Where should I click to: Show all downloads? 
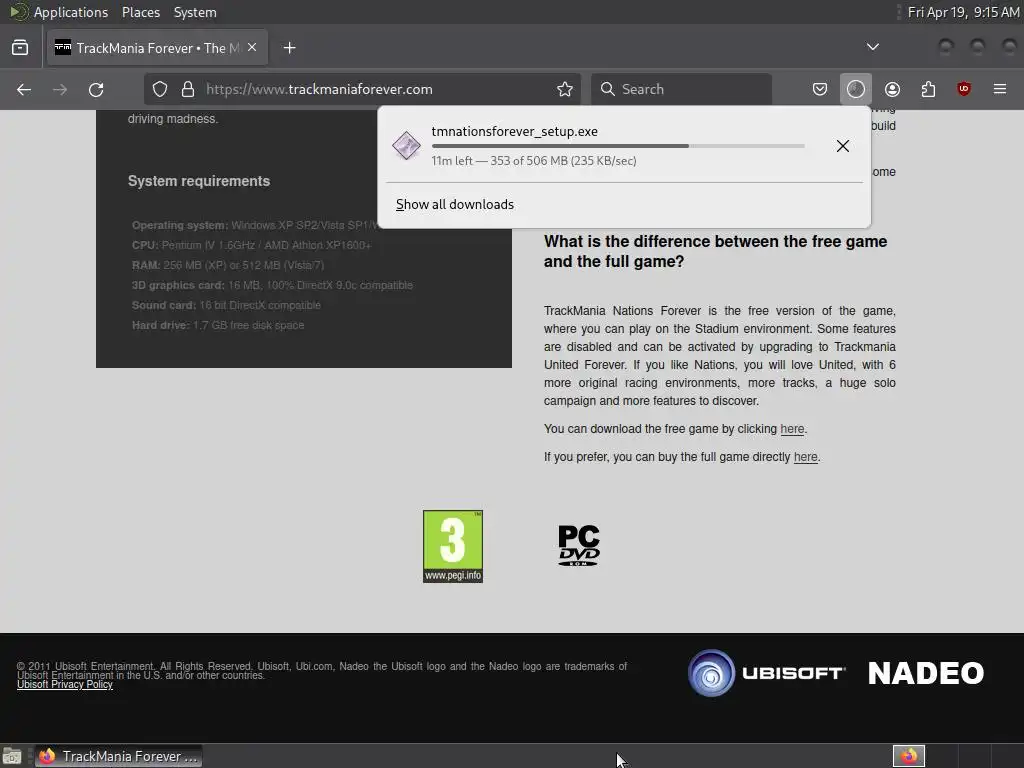pyautogui.click(x=455, y=204)
